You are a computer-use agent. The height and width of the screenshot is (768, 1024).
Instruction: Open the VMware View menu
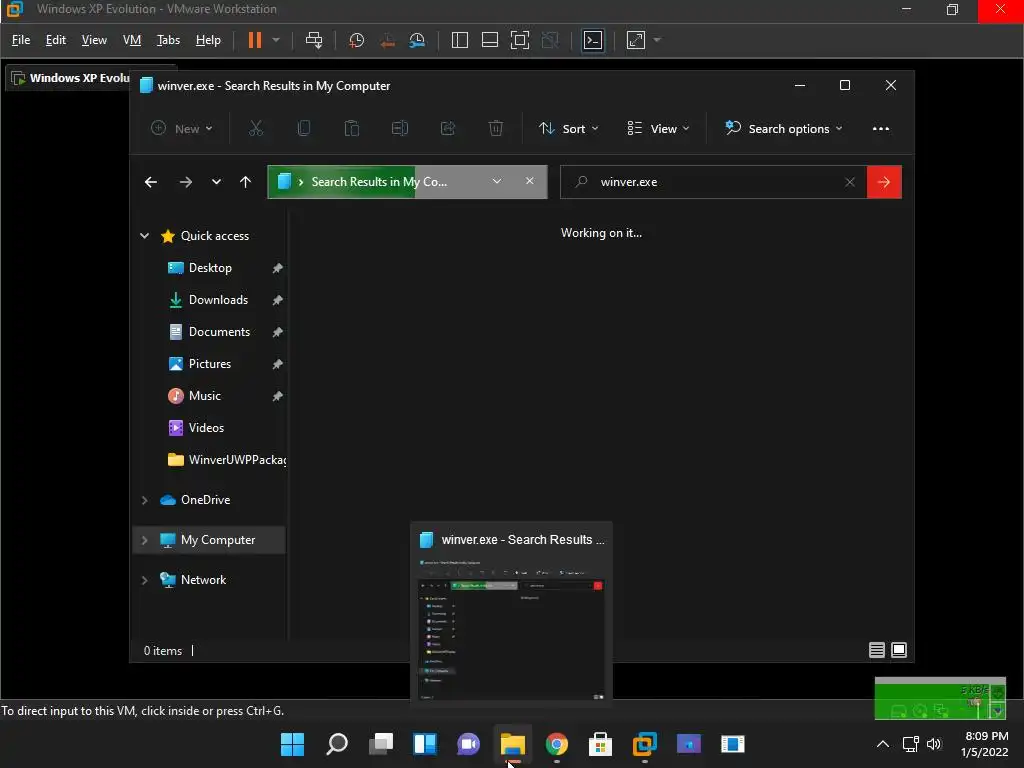pyautogui.click(x=94, y=40)
